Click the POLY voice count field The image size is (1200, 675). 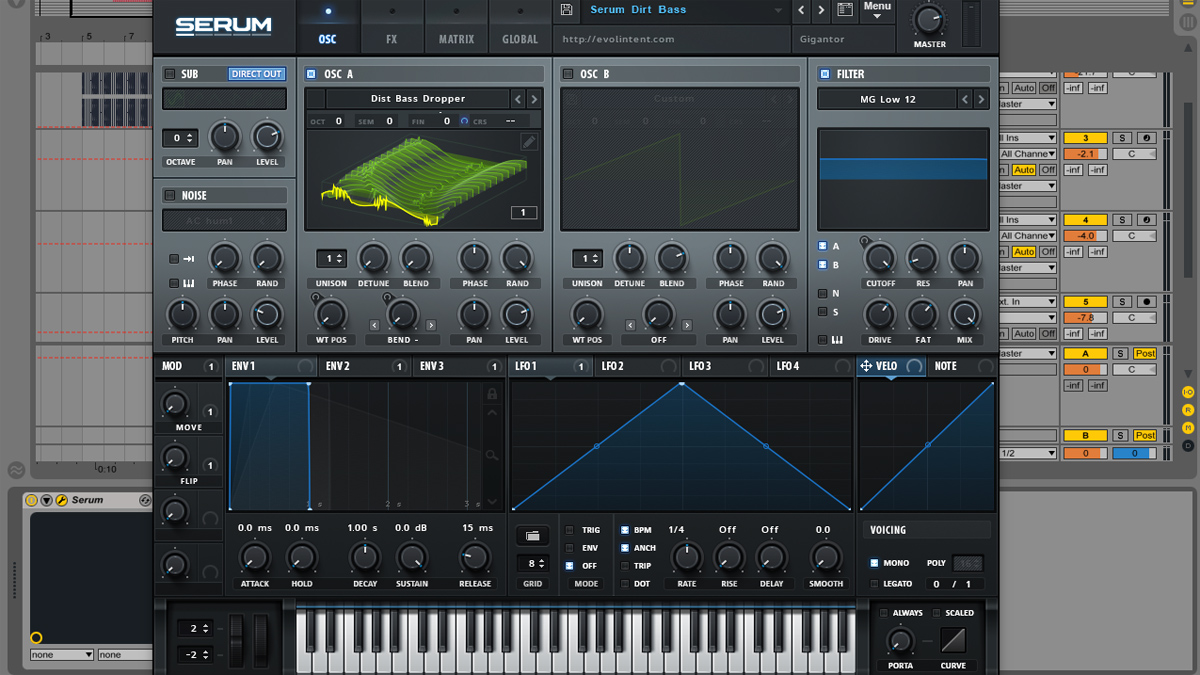pos(967,563)
